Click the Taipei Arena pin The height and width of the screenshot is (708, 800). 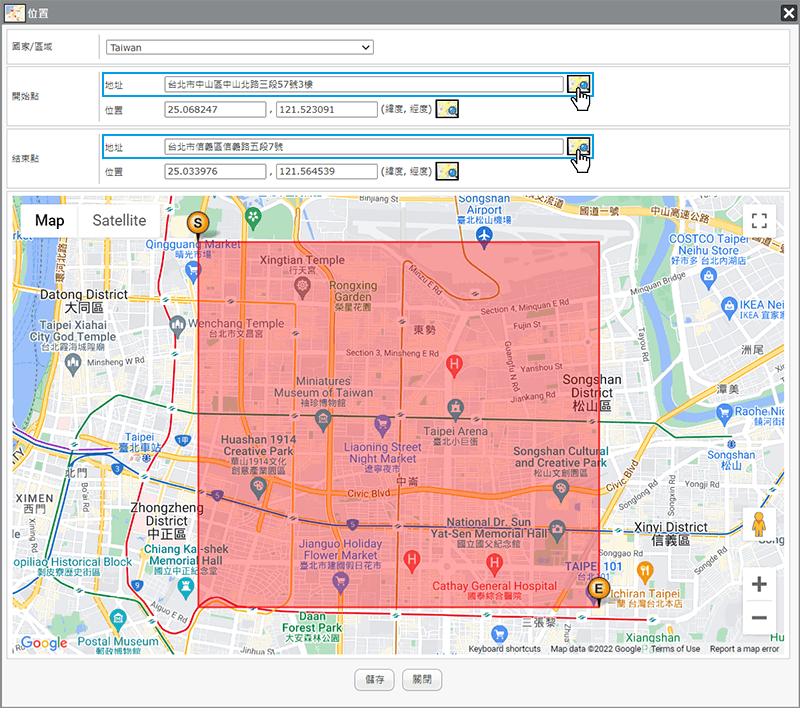[456, 409]
